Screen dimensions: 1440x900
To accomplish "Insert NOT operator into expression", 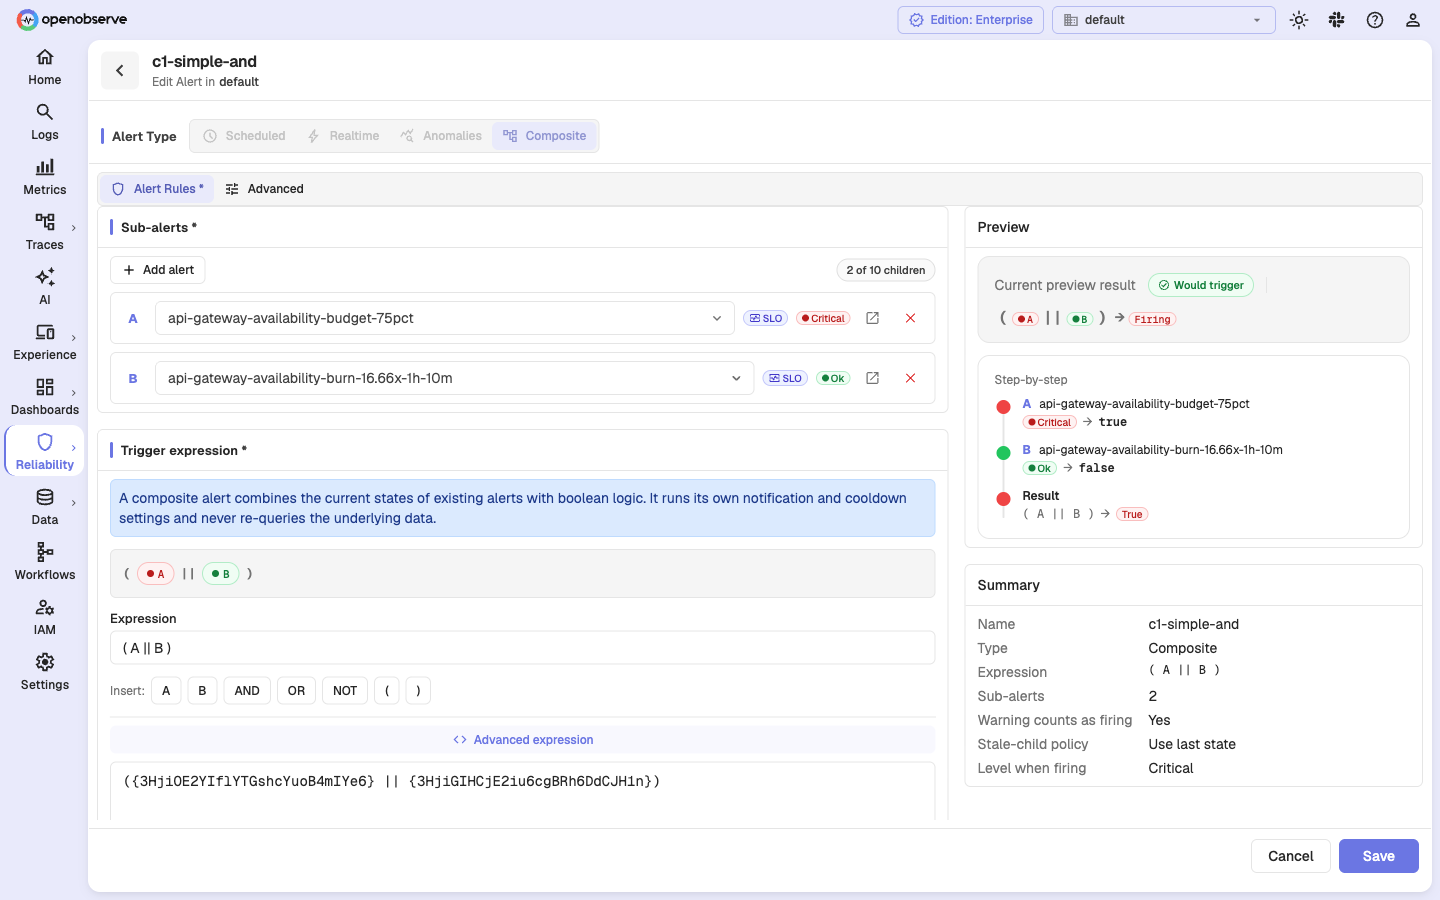I will 345,691.
